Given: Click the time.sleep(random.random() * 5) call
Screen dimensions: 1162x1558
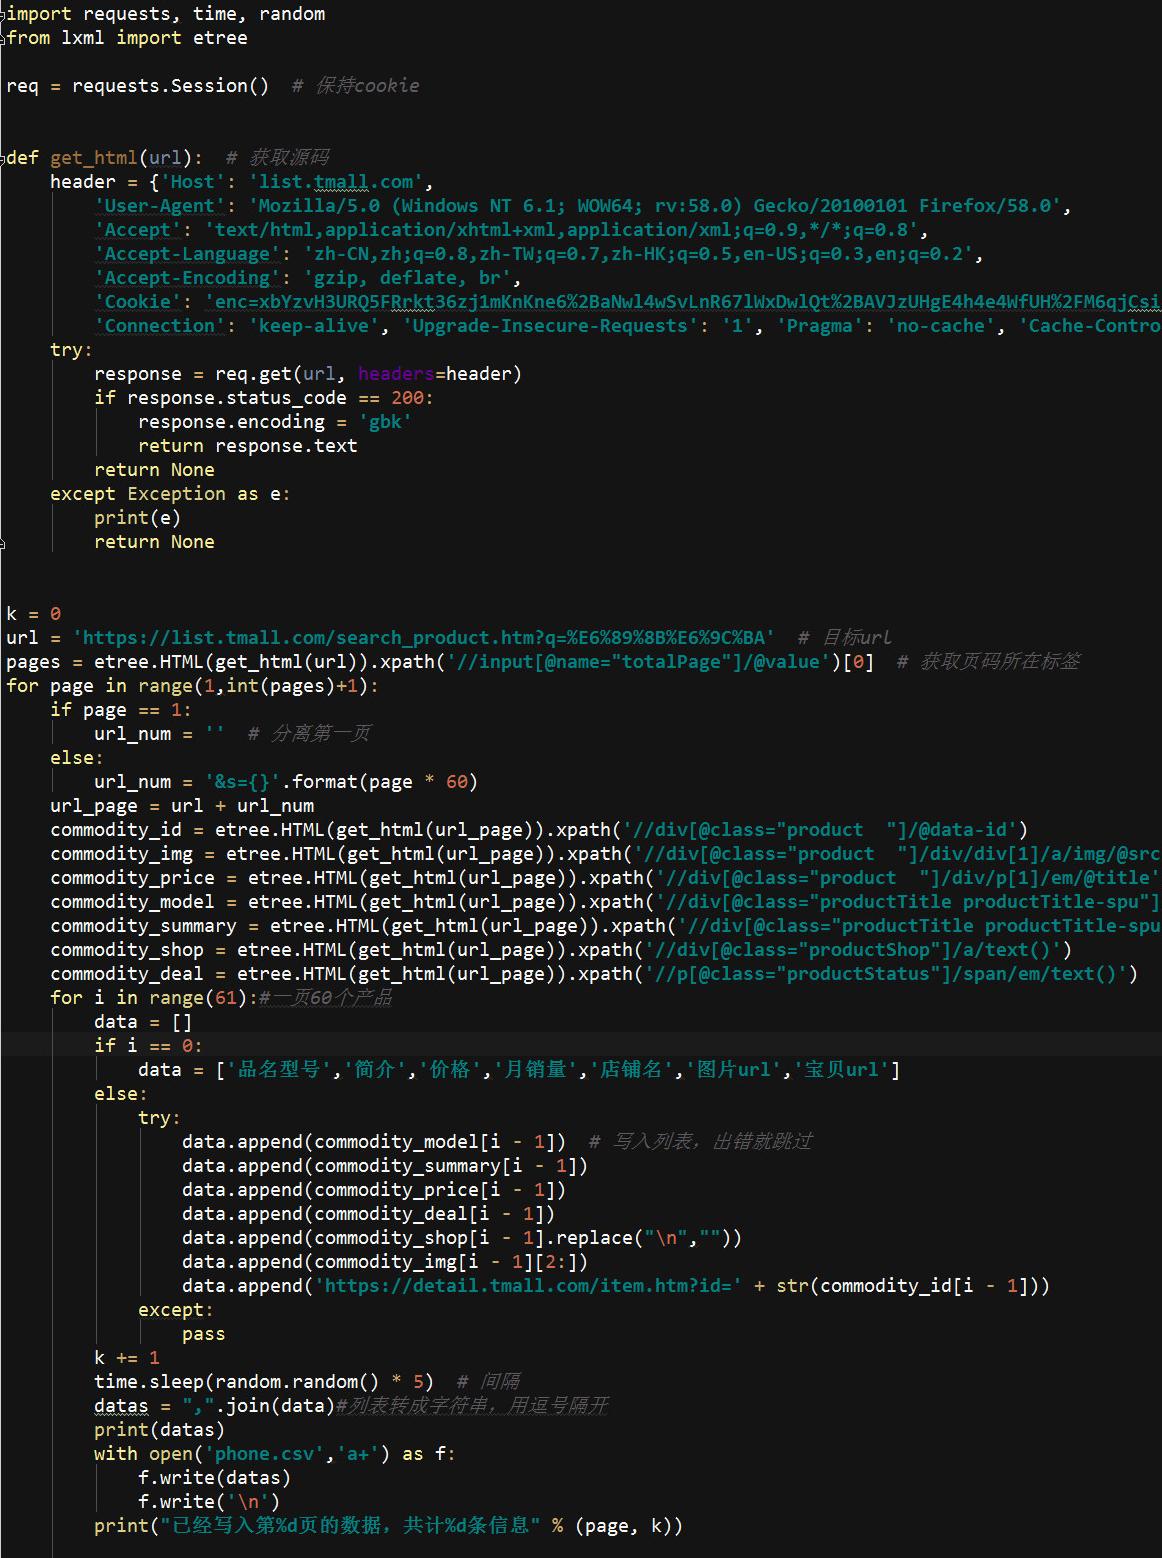Looking at the screenshot, I should click(x=264, y=1382).
